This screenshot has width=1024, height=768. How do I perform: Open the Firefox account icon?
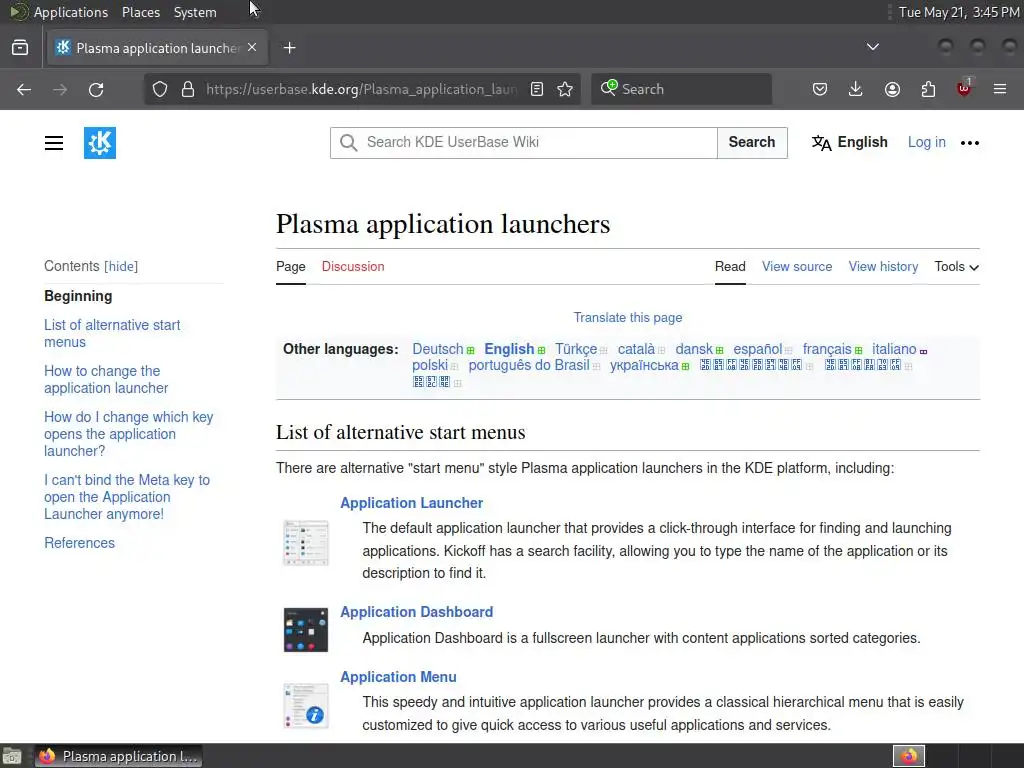coord(892,89)
